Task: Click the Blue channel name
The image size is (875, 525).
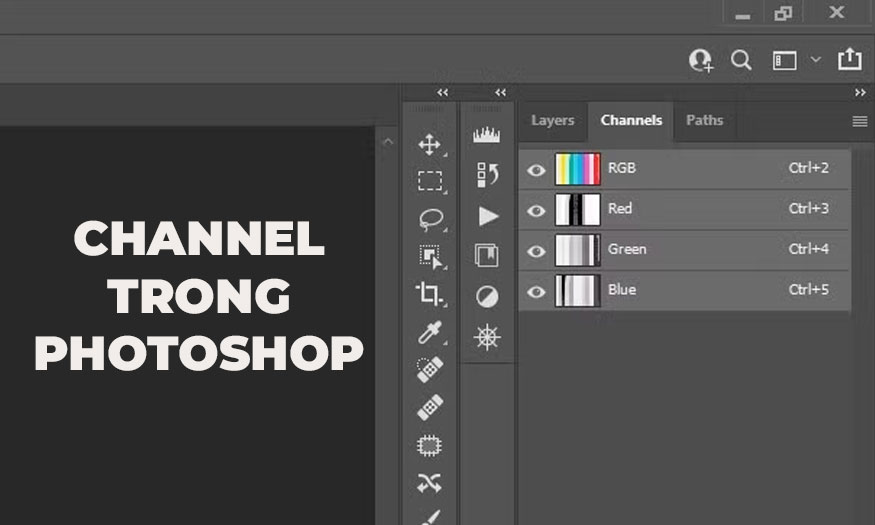Action: tap(622, 290)
